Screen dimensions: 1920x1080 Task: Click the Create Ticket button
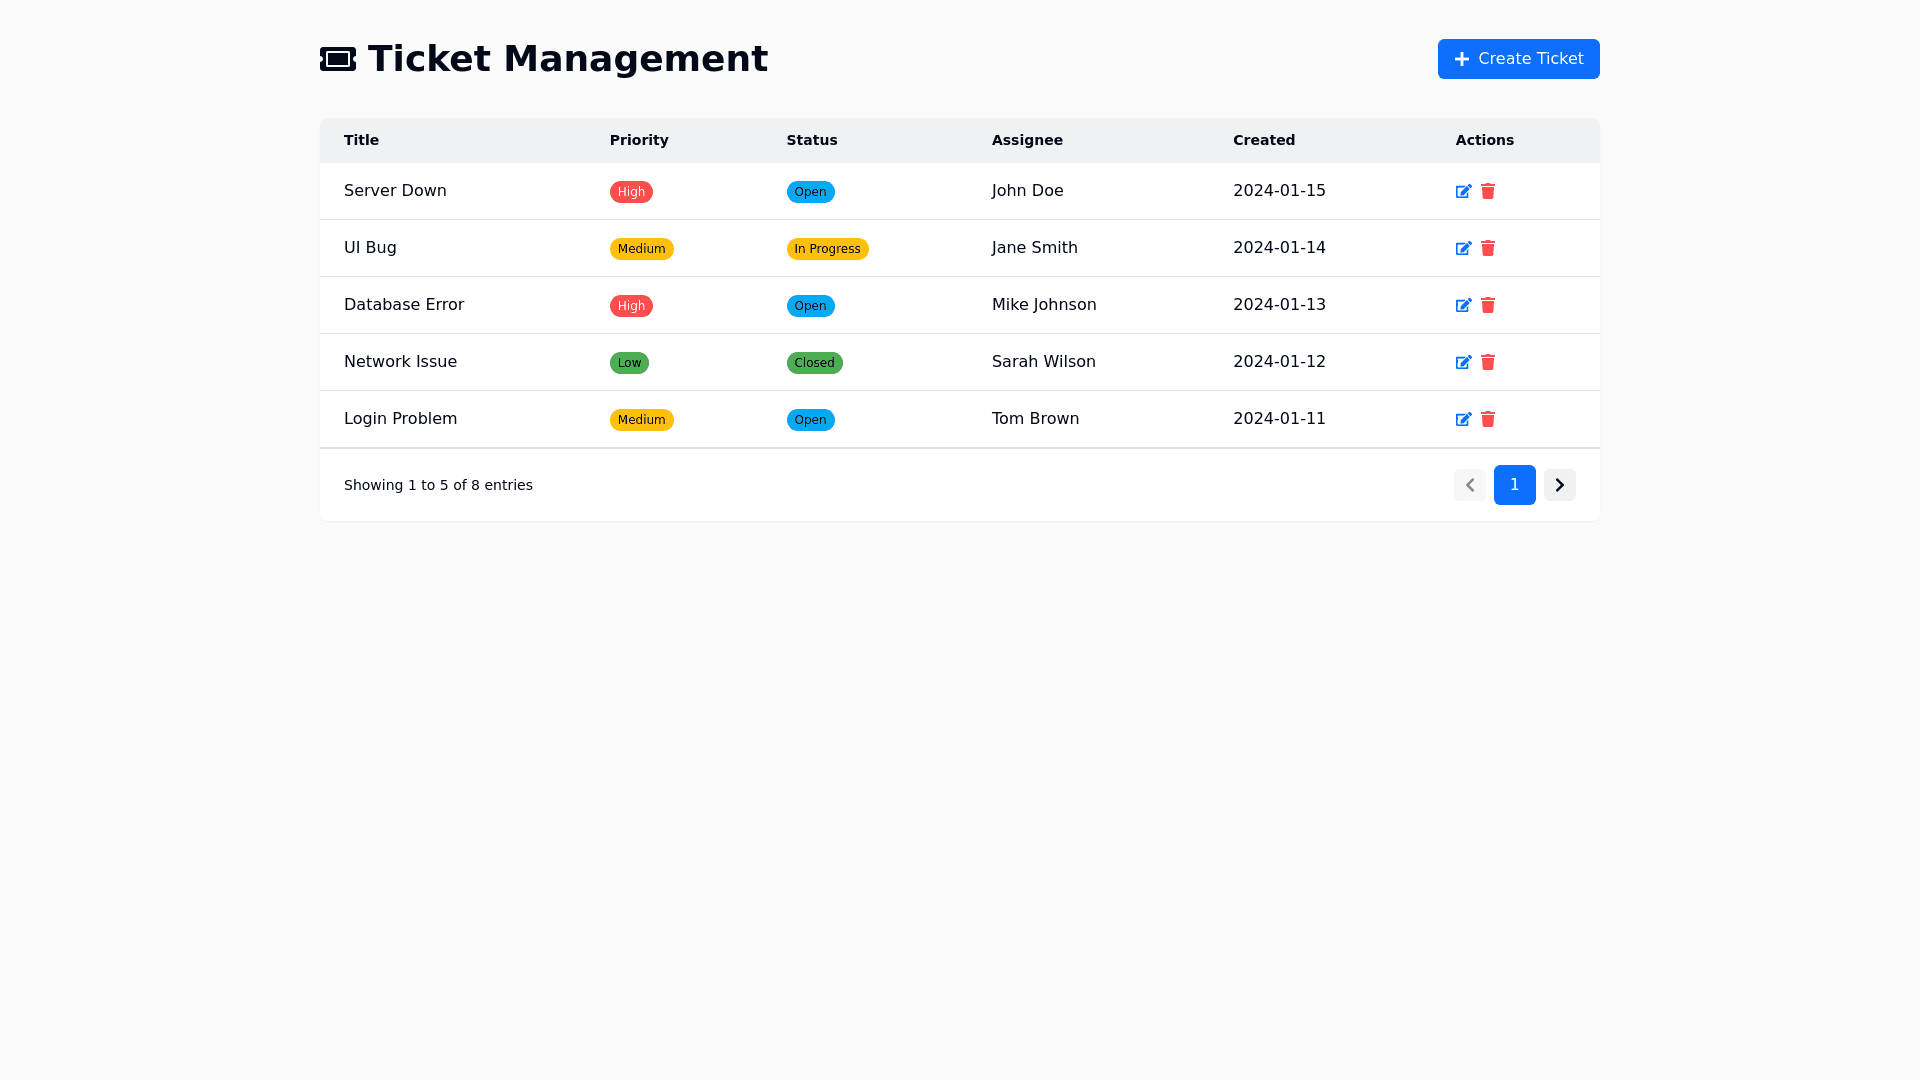[1518, 59]
